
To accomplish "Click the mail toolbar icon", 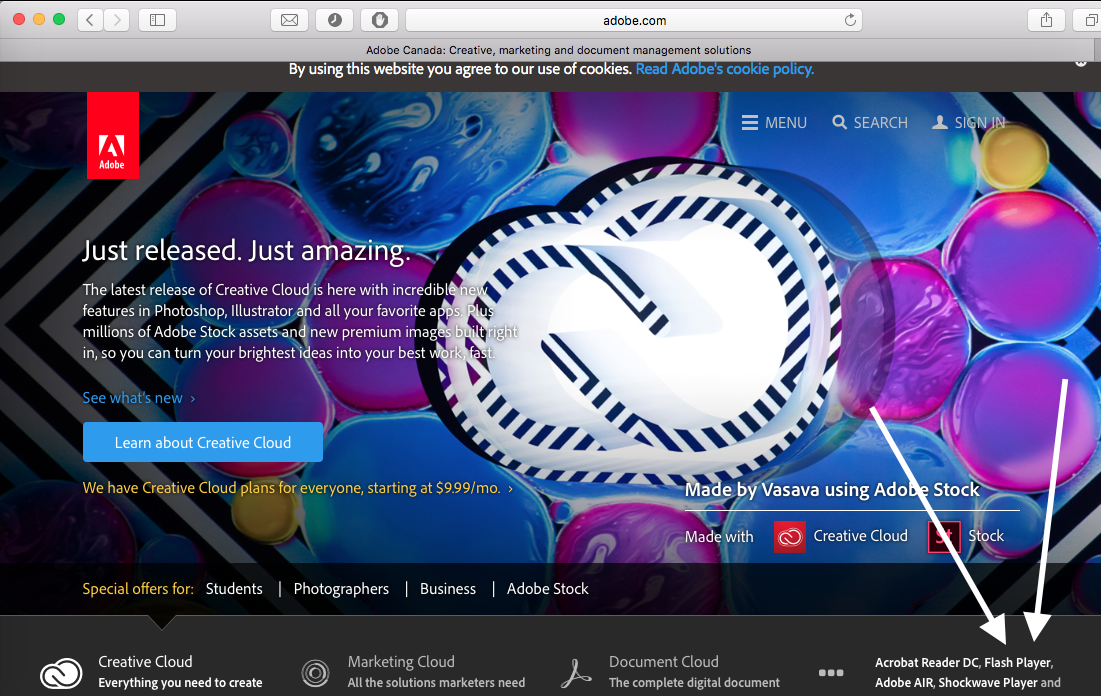I will [289, 20].
